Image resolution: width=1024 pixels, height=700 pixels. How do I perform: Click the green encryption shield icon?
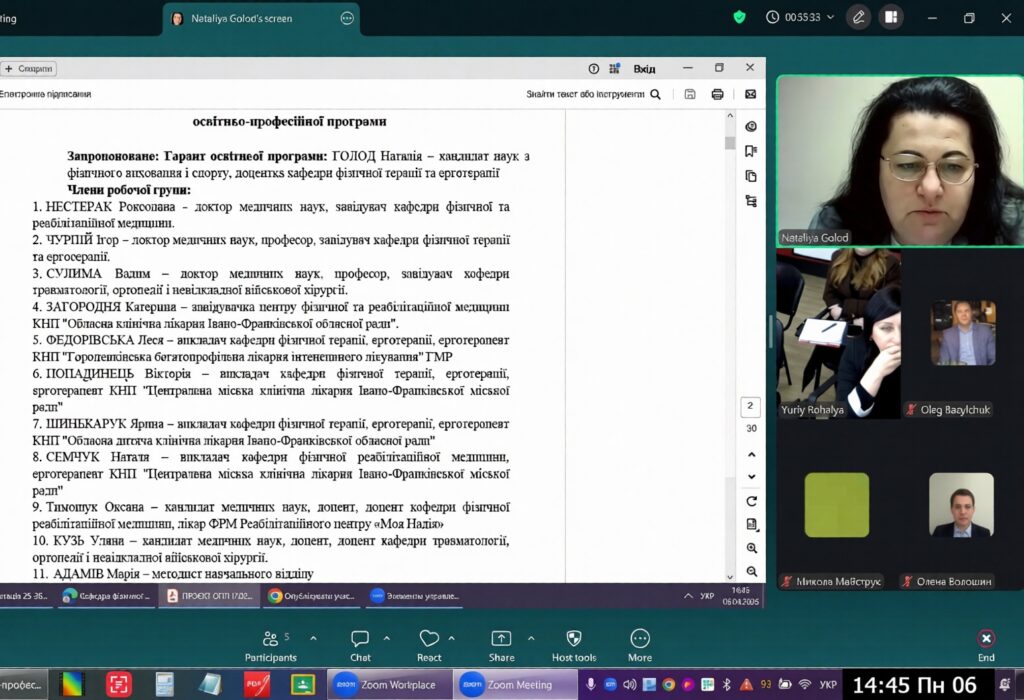pyautogui.click(x=740, y=17)
